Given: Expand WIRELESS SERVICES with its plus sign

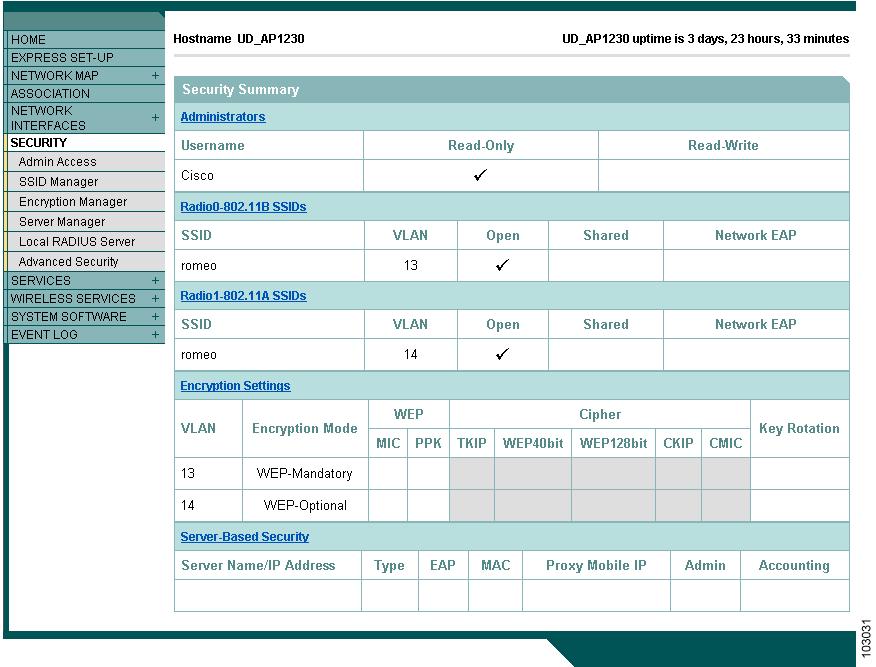Looking at the screenshot, I should [x=155, y=298].
